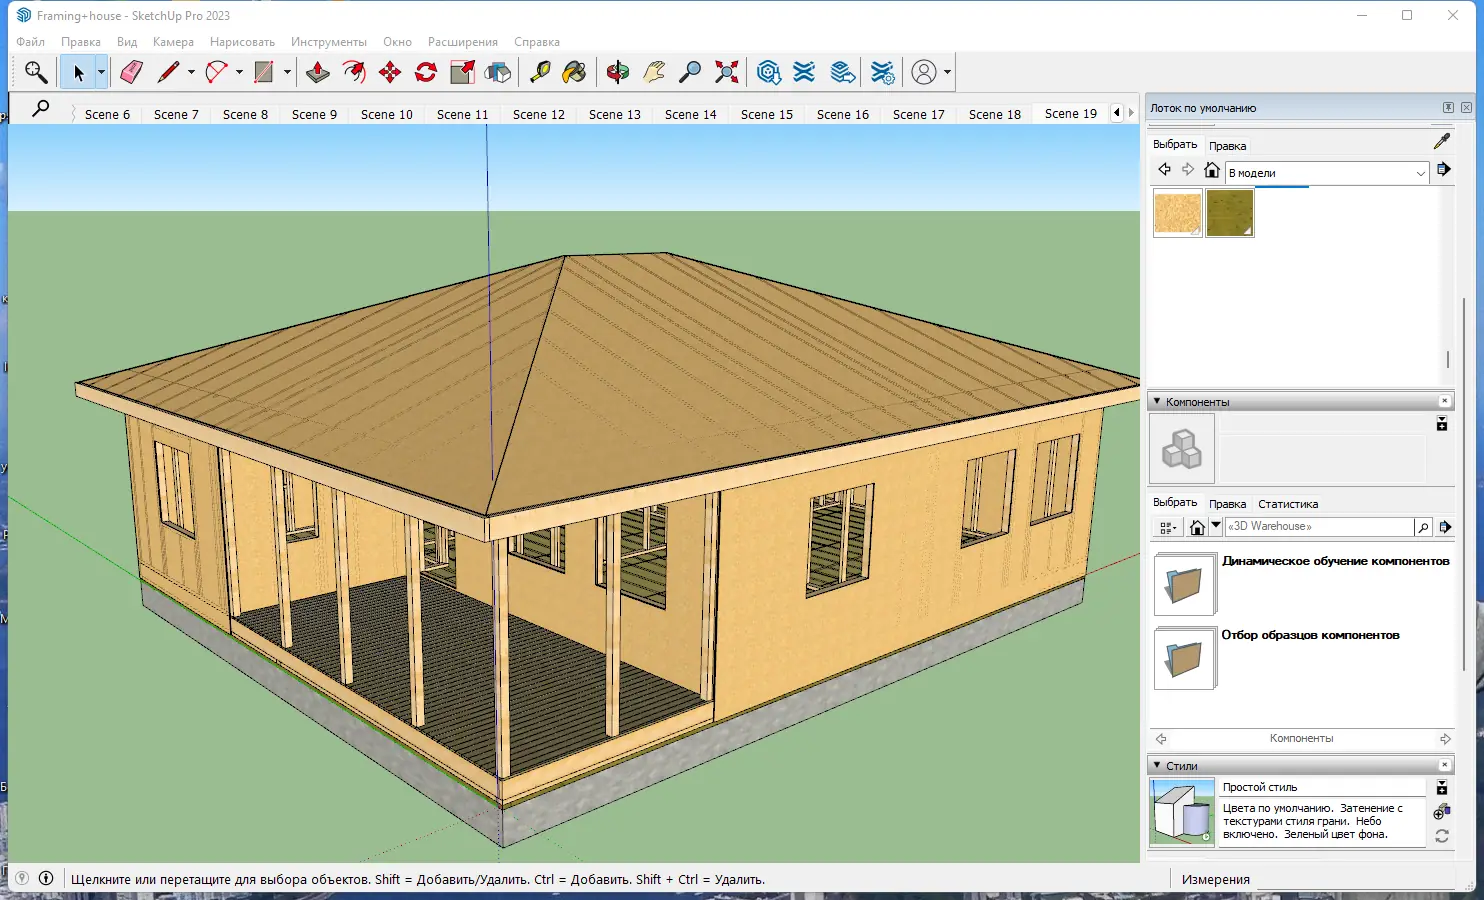Choose the Push/Pull tool
The width and height of the screenshot is (1484, 900).
pos(316,72)
